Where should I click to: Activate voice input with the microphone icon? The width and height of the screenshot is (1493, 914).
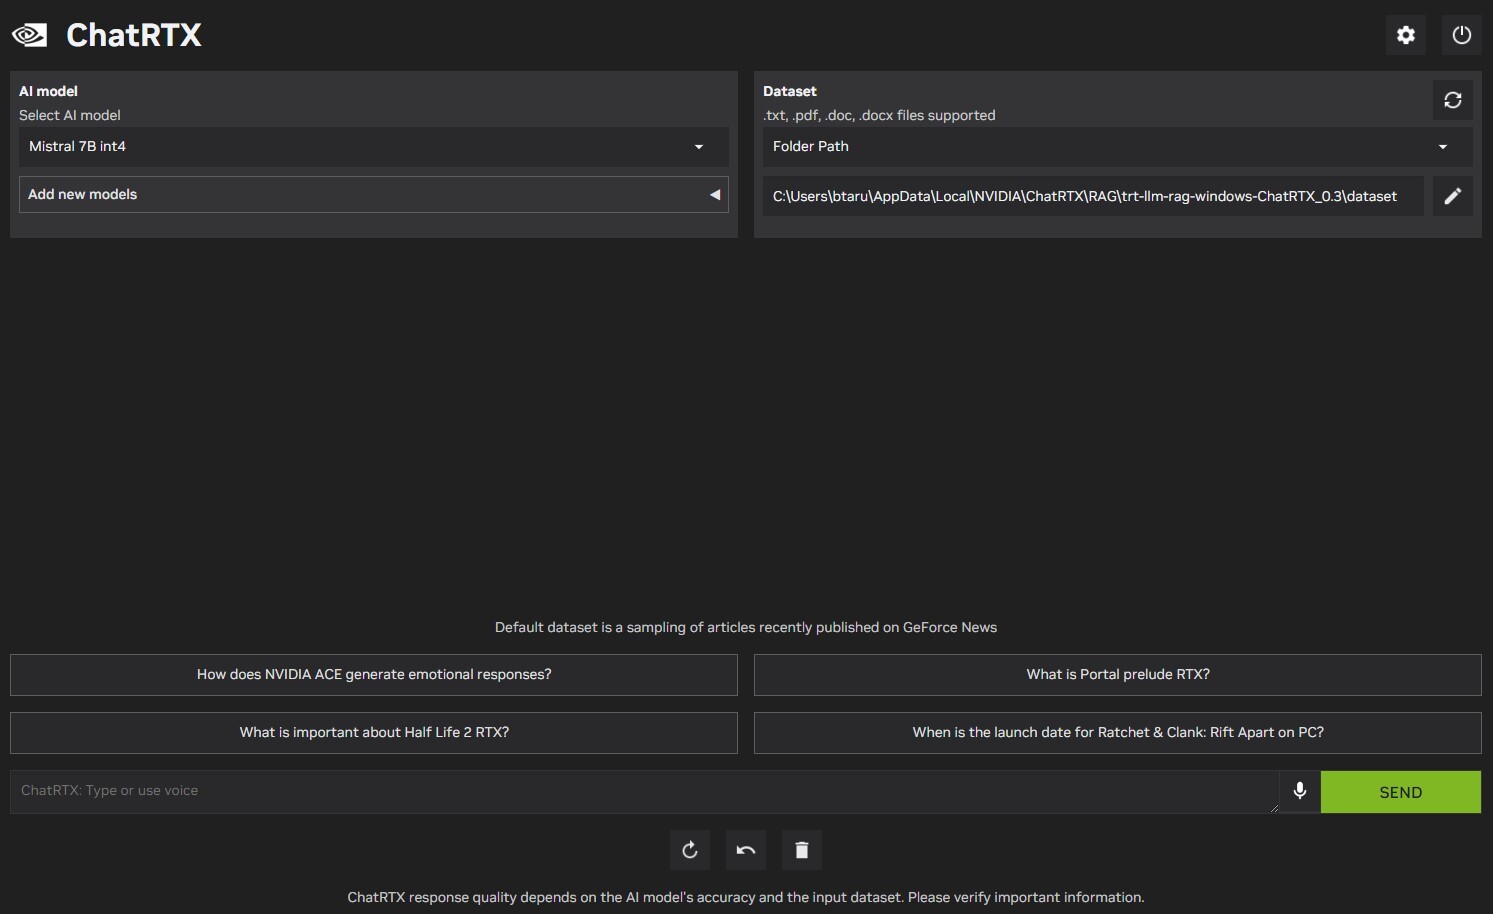(1300, 791)
